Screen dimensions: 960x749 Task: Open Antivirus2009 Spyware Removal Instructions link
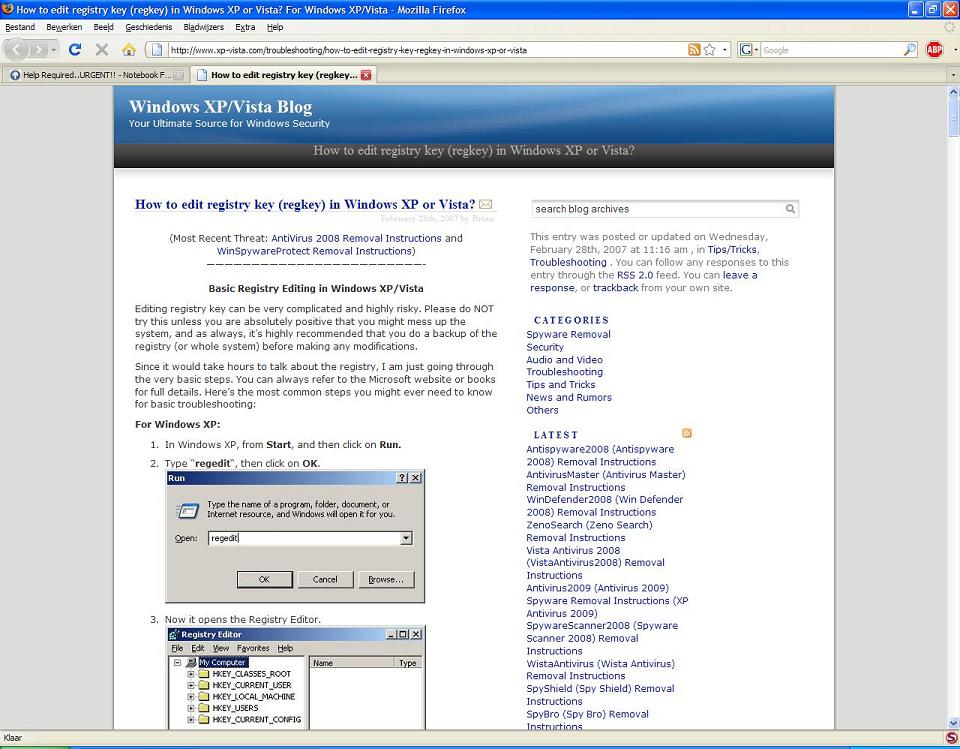coord(607,601)
